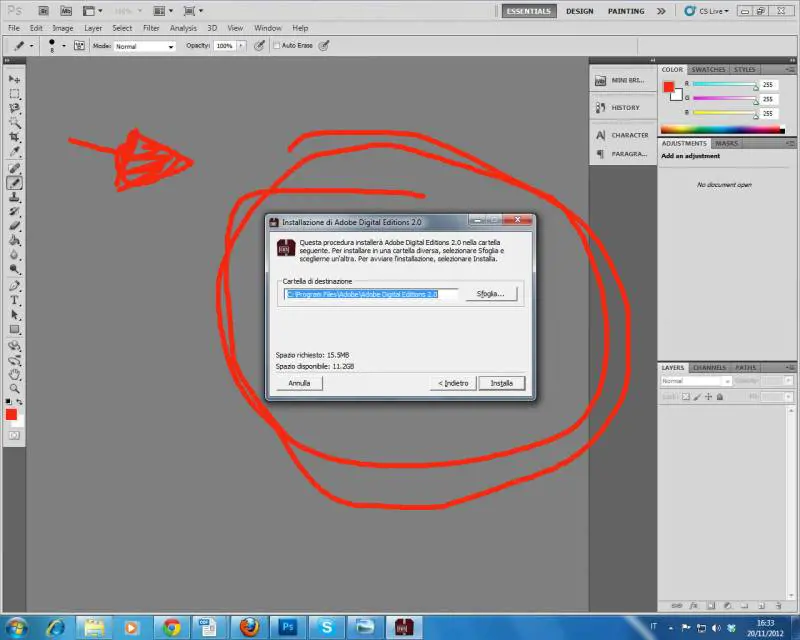Expand the CS Live dropdown
The width and height of the screenshot is (800, 640).
[x=707, y=11]
